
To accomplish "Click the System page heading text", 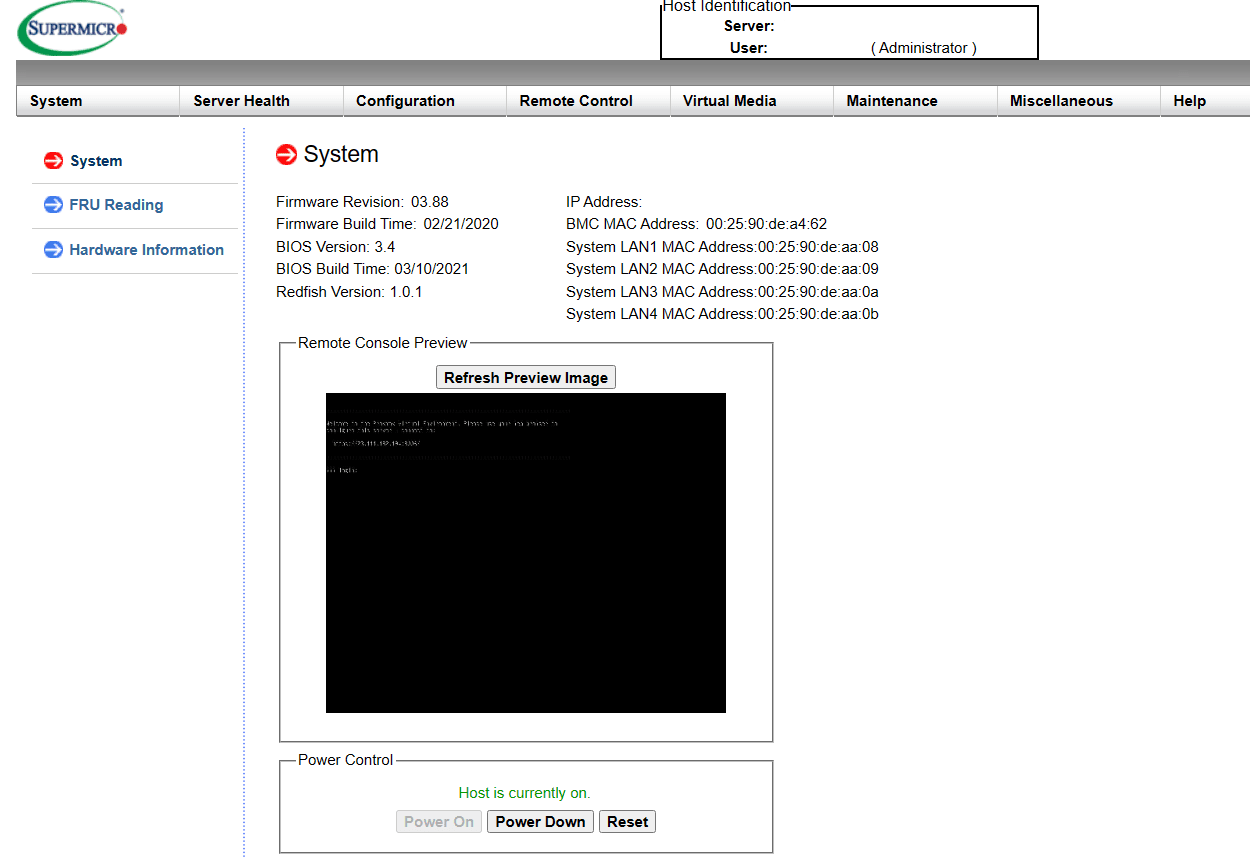I will pos(341,155).
